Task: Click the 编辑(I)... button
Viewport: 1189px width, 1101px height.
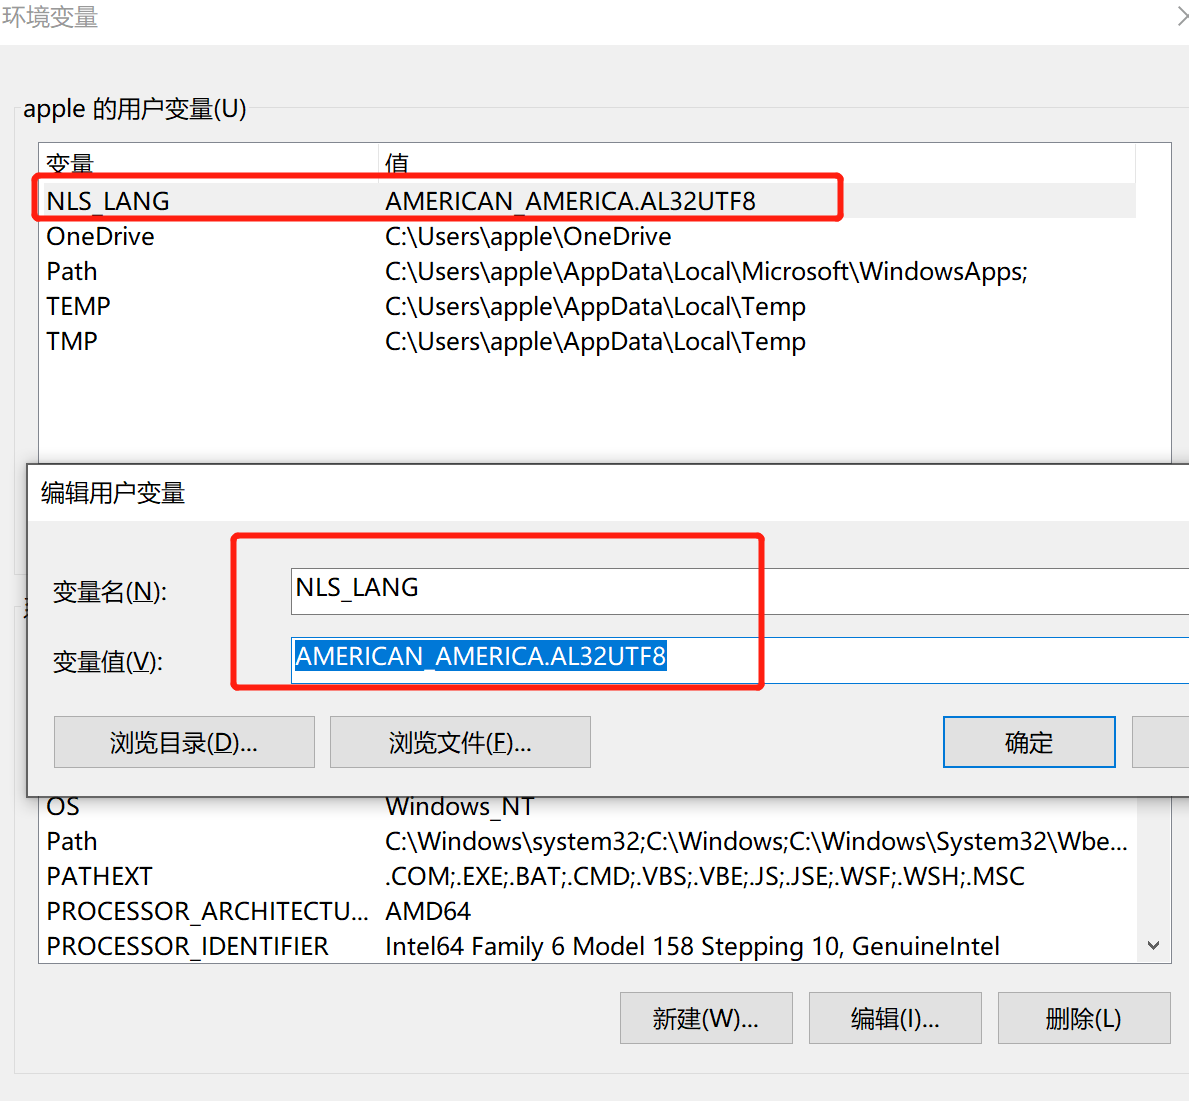Action: [895, 1018]
